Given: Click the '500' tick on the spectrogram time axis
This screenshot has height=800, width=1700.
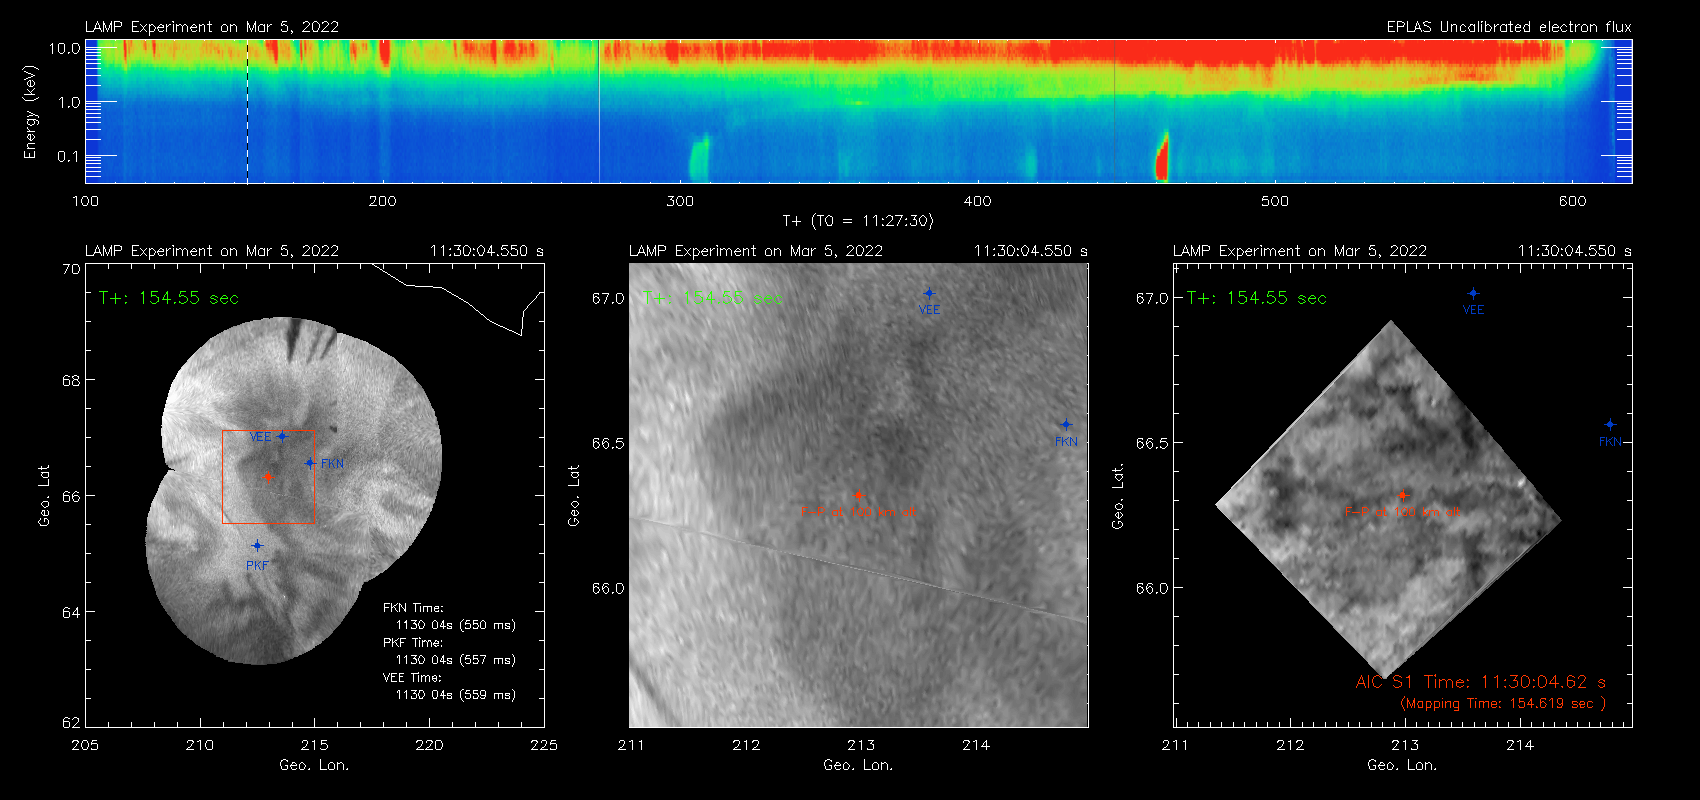Looking at the screenshot, I should (x=1275, y=201).
